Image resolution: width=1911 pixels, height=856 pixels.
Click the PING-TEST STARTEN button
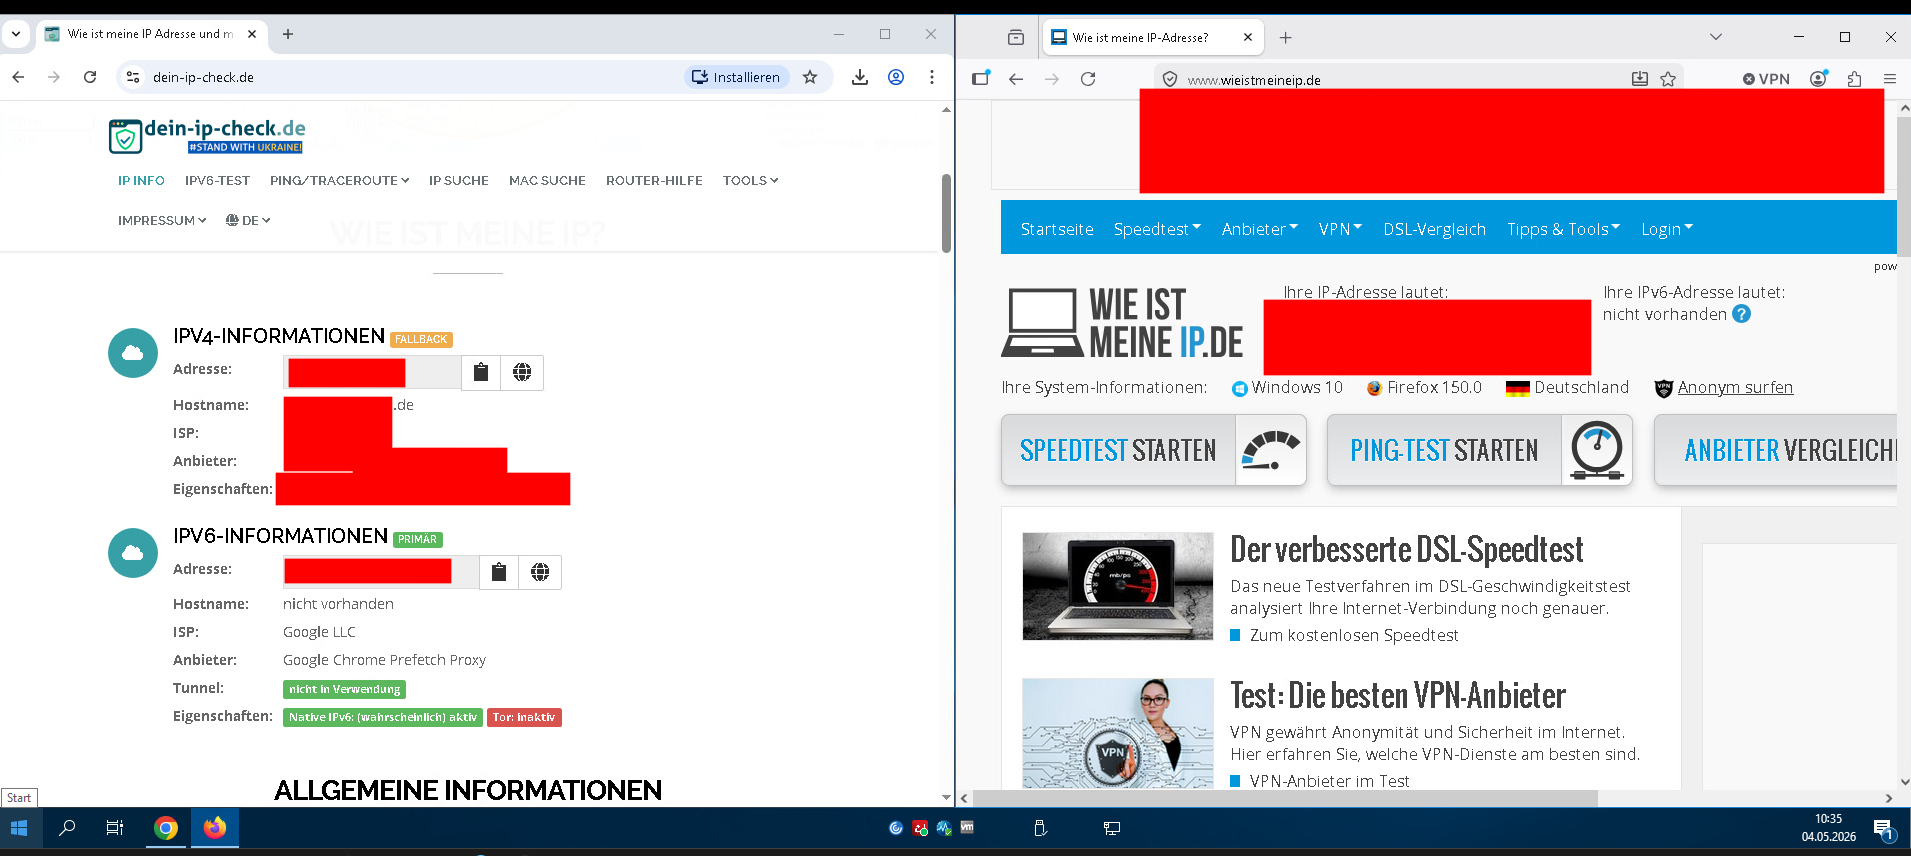[1480, 450]
